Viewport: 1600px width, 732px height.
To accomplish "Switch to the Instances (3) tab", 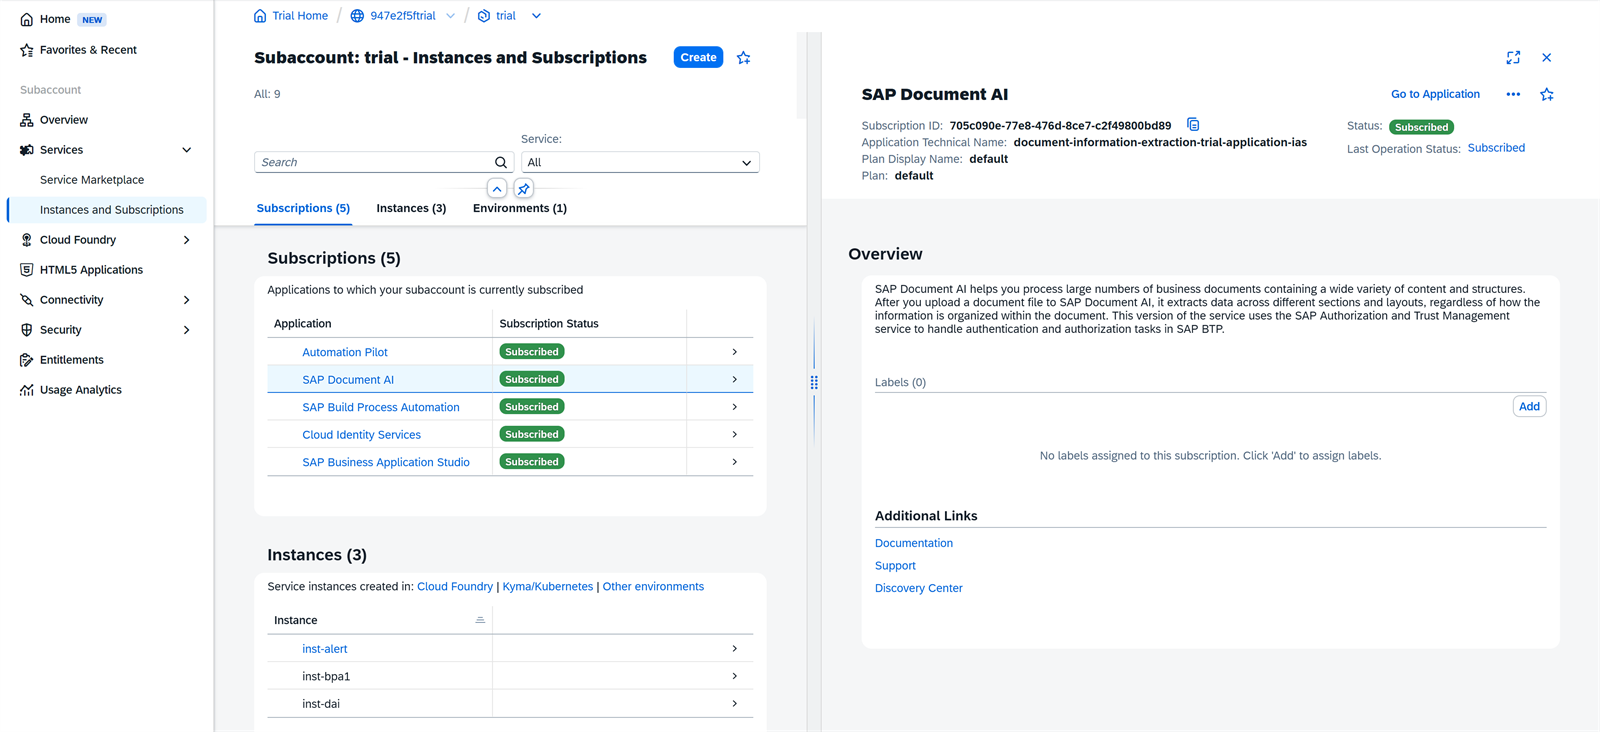I will tap(411, 208).
